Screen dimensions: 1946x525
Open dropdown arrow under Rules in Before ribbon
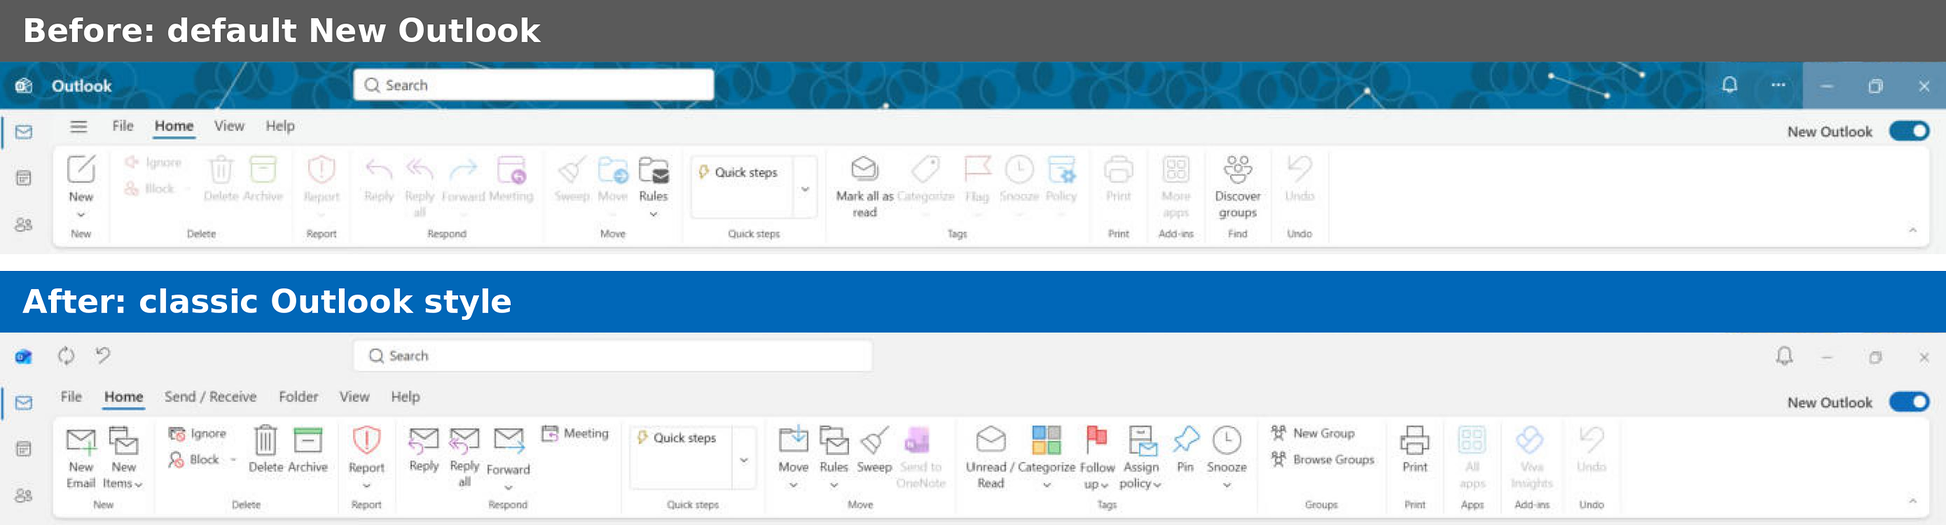[x=653, y=214]
